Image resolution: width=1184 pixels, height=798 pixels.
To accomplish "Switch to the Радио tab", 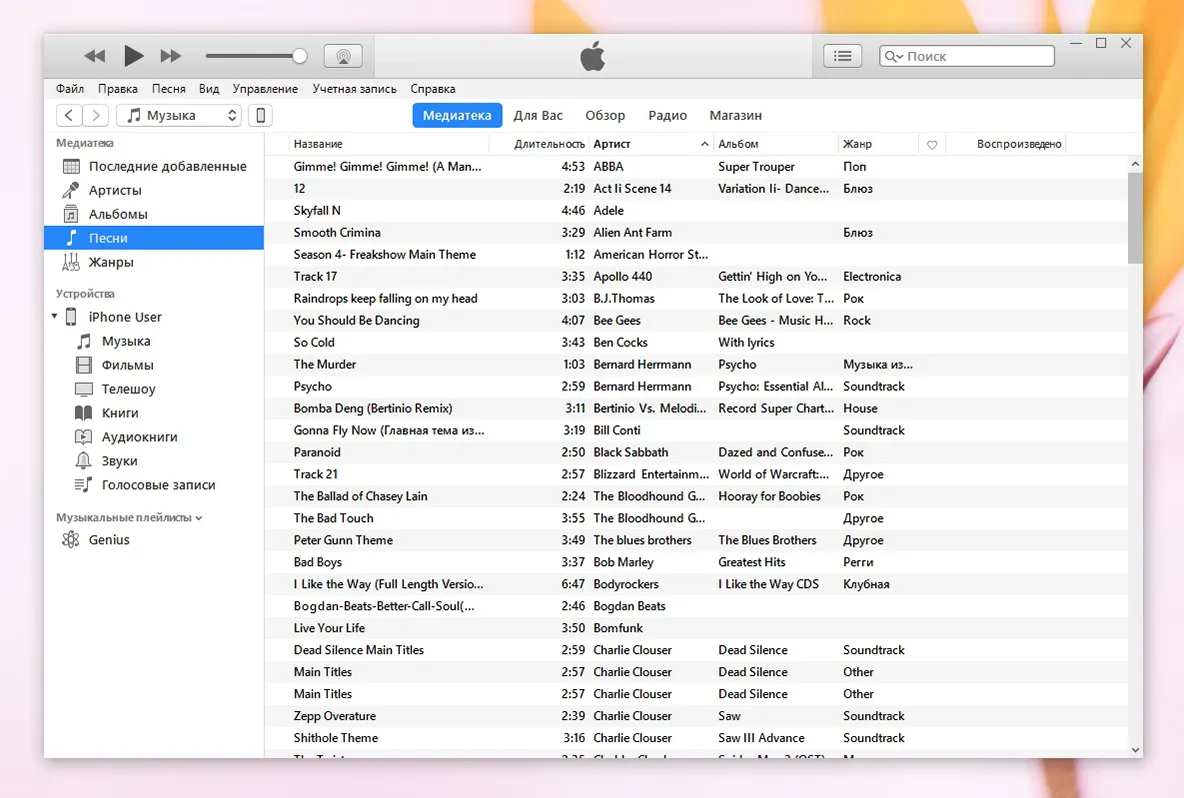I will 668,115.
